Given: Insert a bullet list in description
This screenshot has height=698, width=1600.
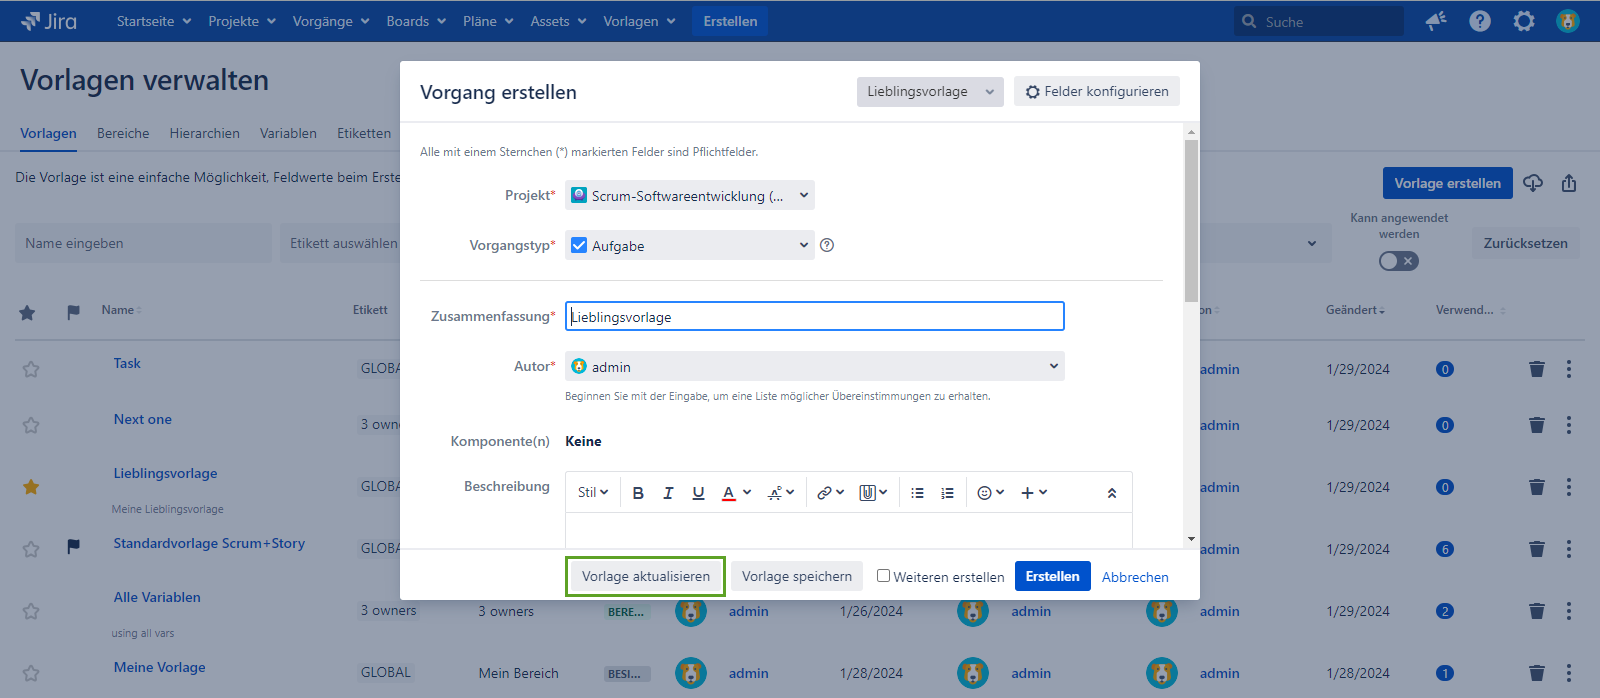Looking at the screenshot, I should point(917,493).
